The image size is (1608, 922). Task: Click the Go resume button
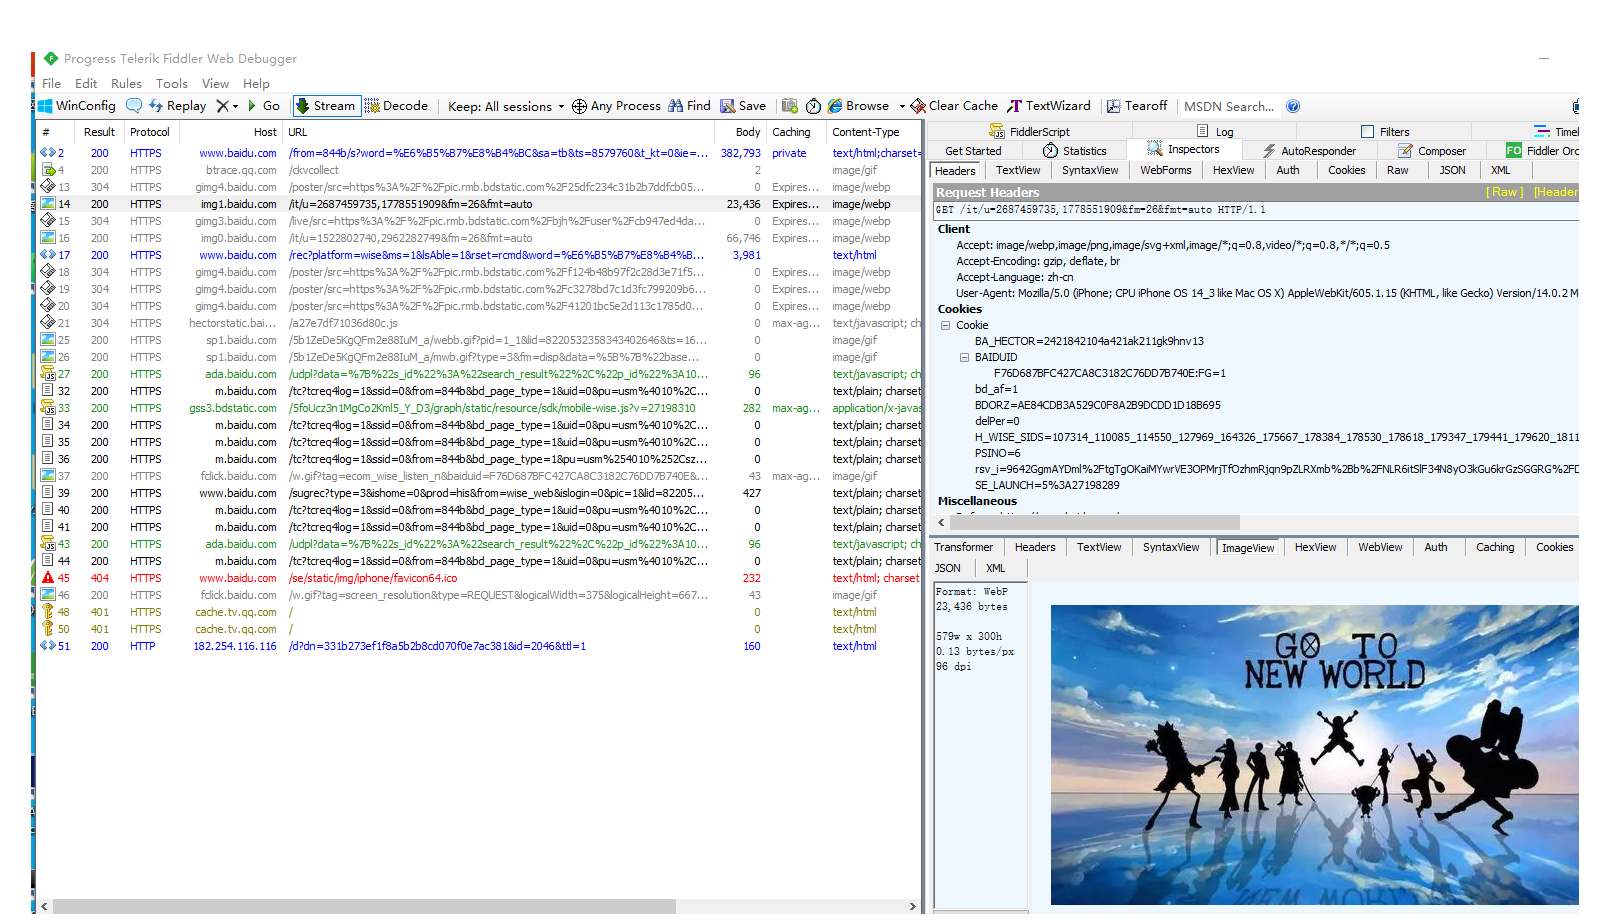pyautogui.click(x=264, y=106)
